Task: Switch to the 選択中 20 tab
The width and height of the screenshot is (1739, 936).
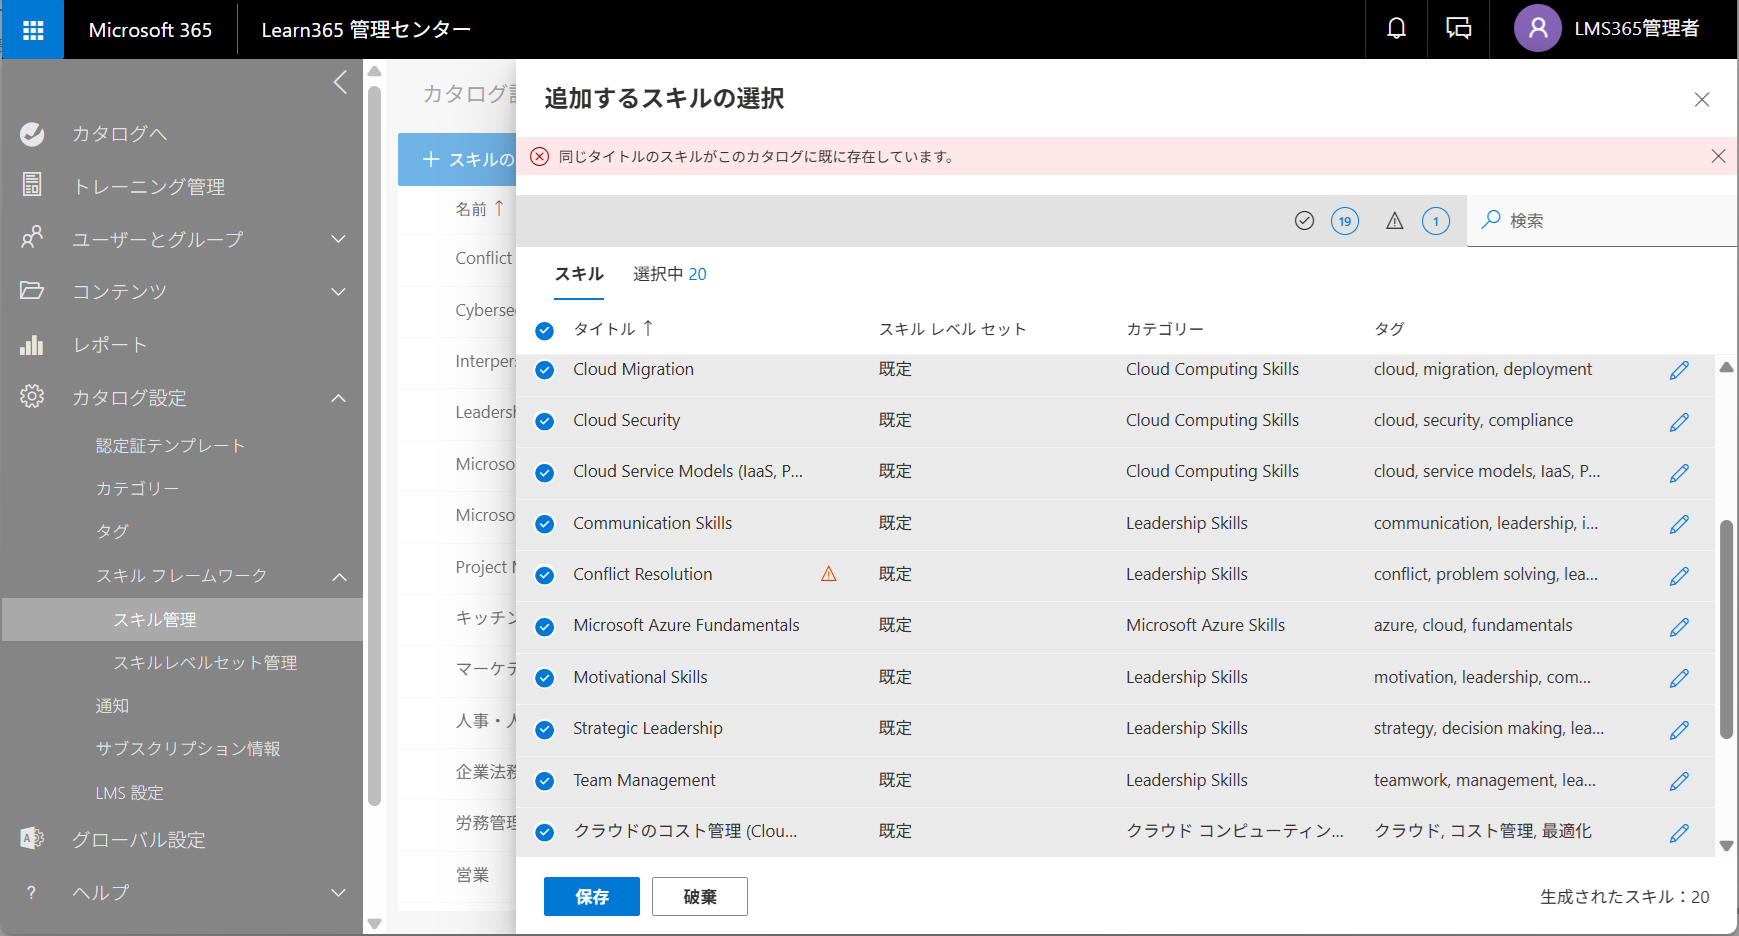Action: [x=669, y=274]
